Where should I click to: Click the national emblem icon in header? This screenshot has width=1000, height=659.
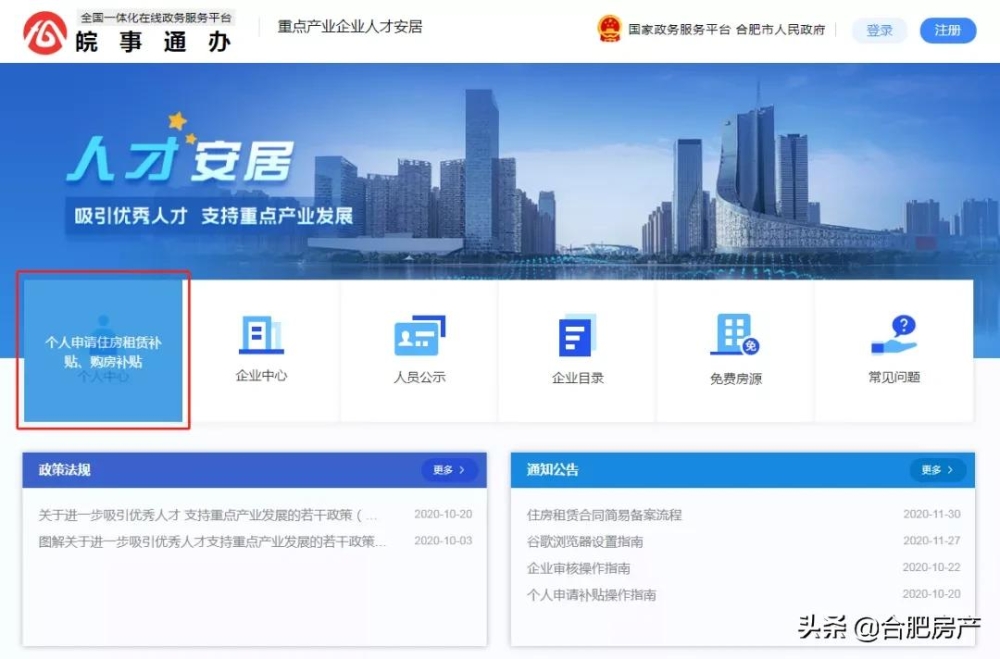point(609,29)
